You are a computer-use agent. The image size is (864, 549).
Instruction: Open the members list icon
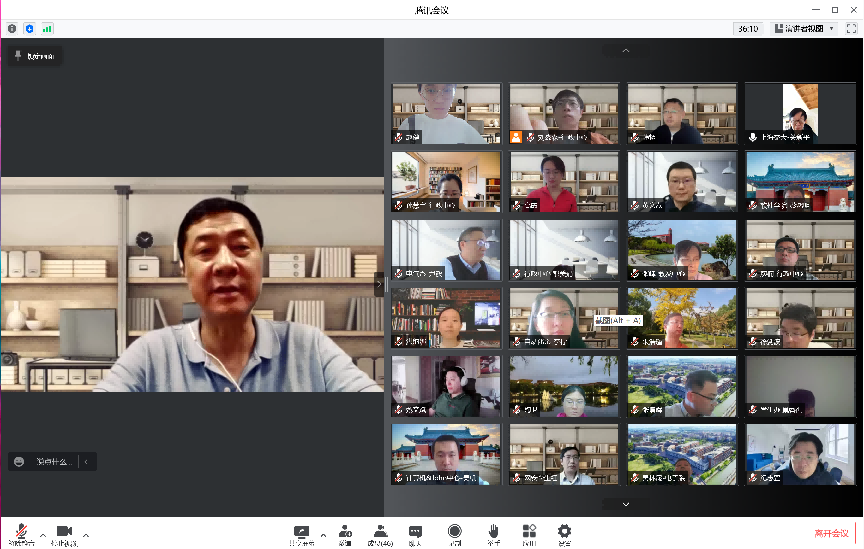(x=380, y=531)
